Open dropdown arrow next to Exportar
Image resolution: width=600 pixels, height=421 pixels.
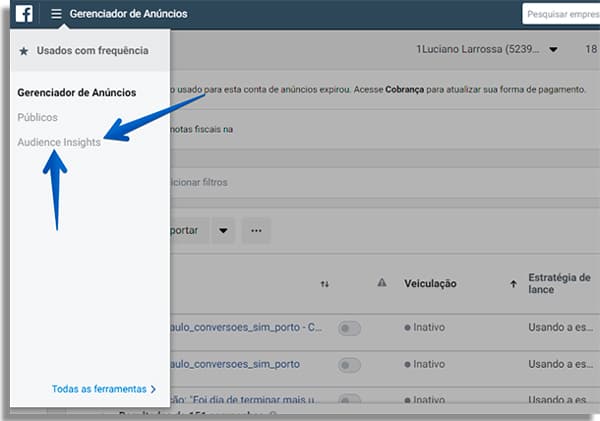(223, 230)
